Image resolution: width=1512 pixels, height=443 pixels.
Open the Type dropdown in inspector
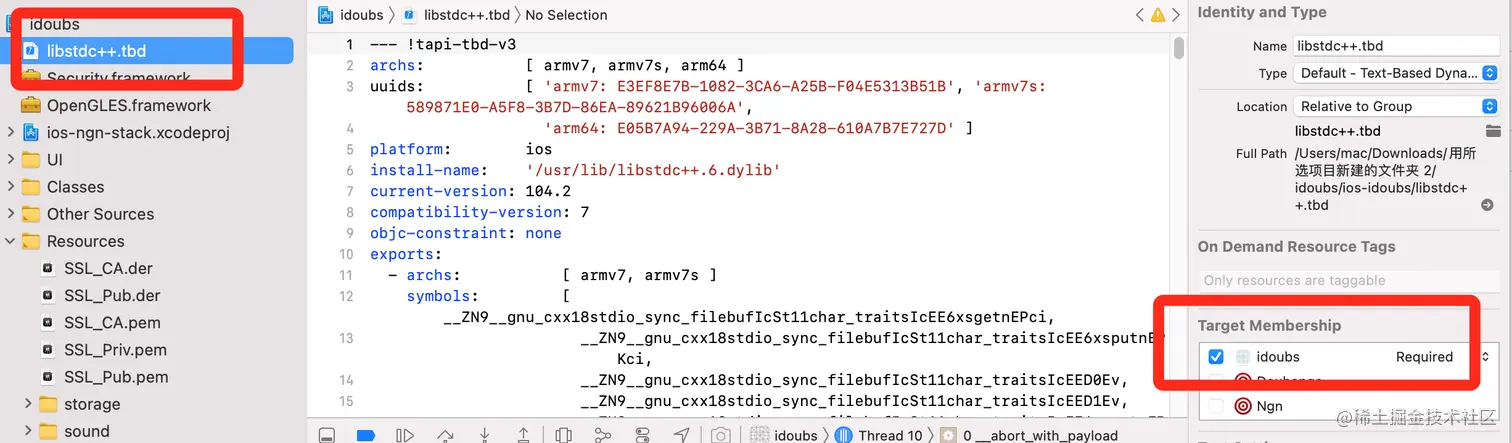1396,73
